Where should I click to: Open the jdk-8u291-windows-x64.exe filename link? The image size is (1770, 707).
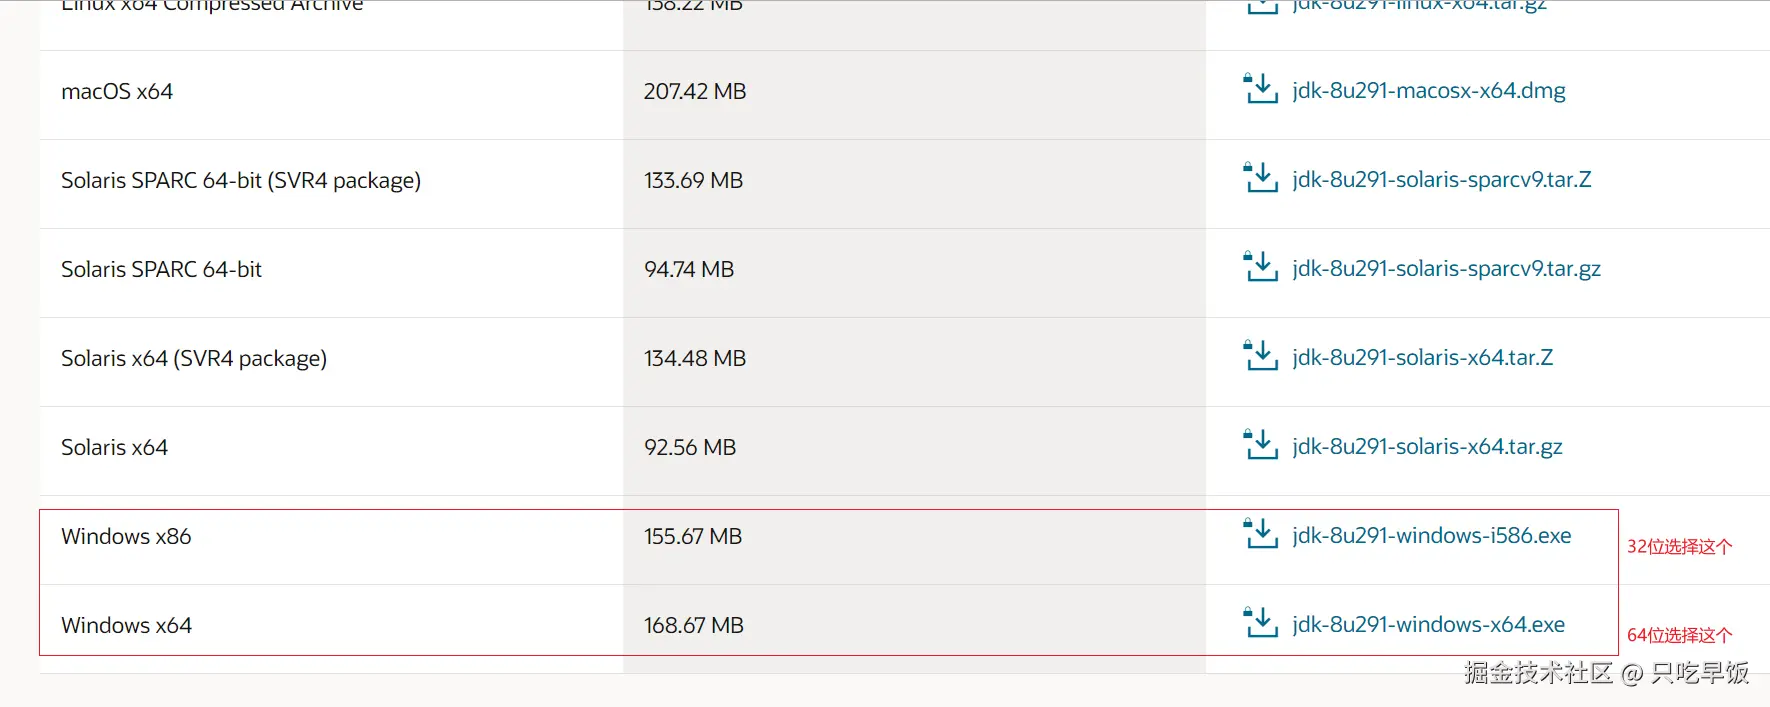[x=1428, y=625]
